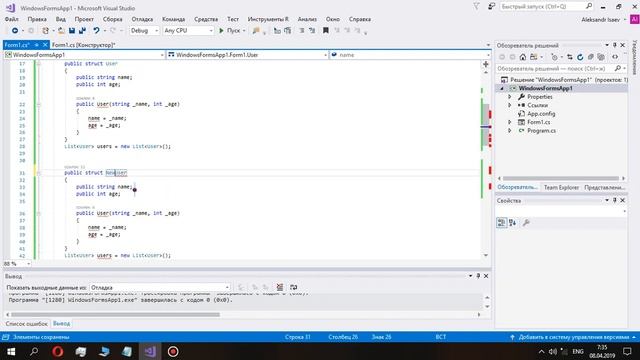This screenshot has height=360, width=640.
Task: Click the editor split plus icon above scrollbar
Action: (486, 64)
